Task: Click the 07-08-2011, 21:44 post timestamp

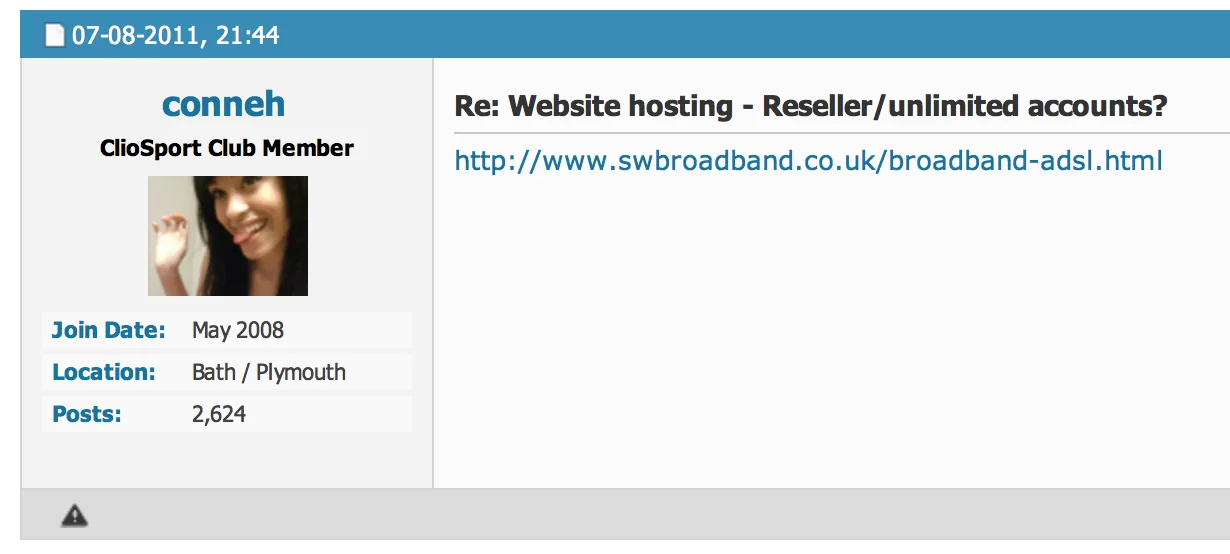Action: click(x=175, y=36)
